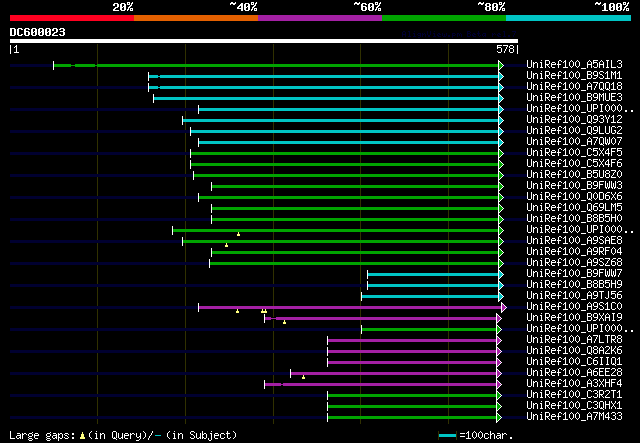Open the UniRef100_A7QQ18 subject label

(x=574, y=87)
